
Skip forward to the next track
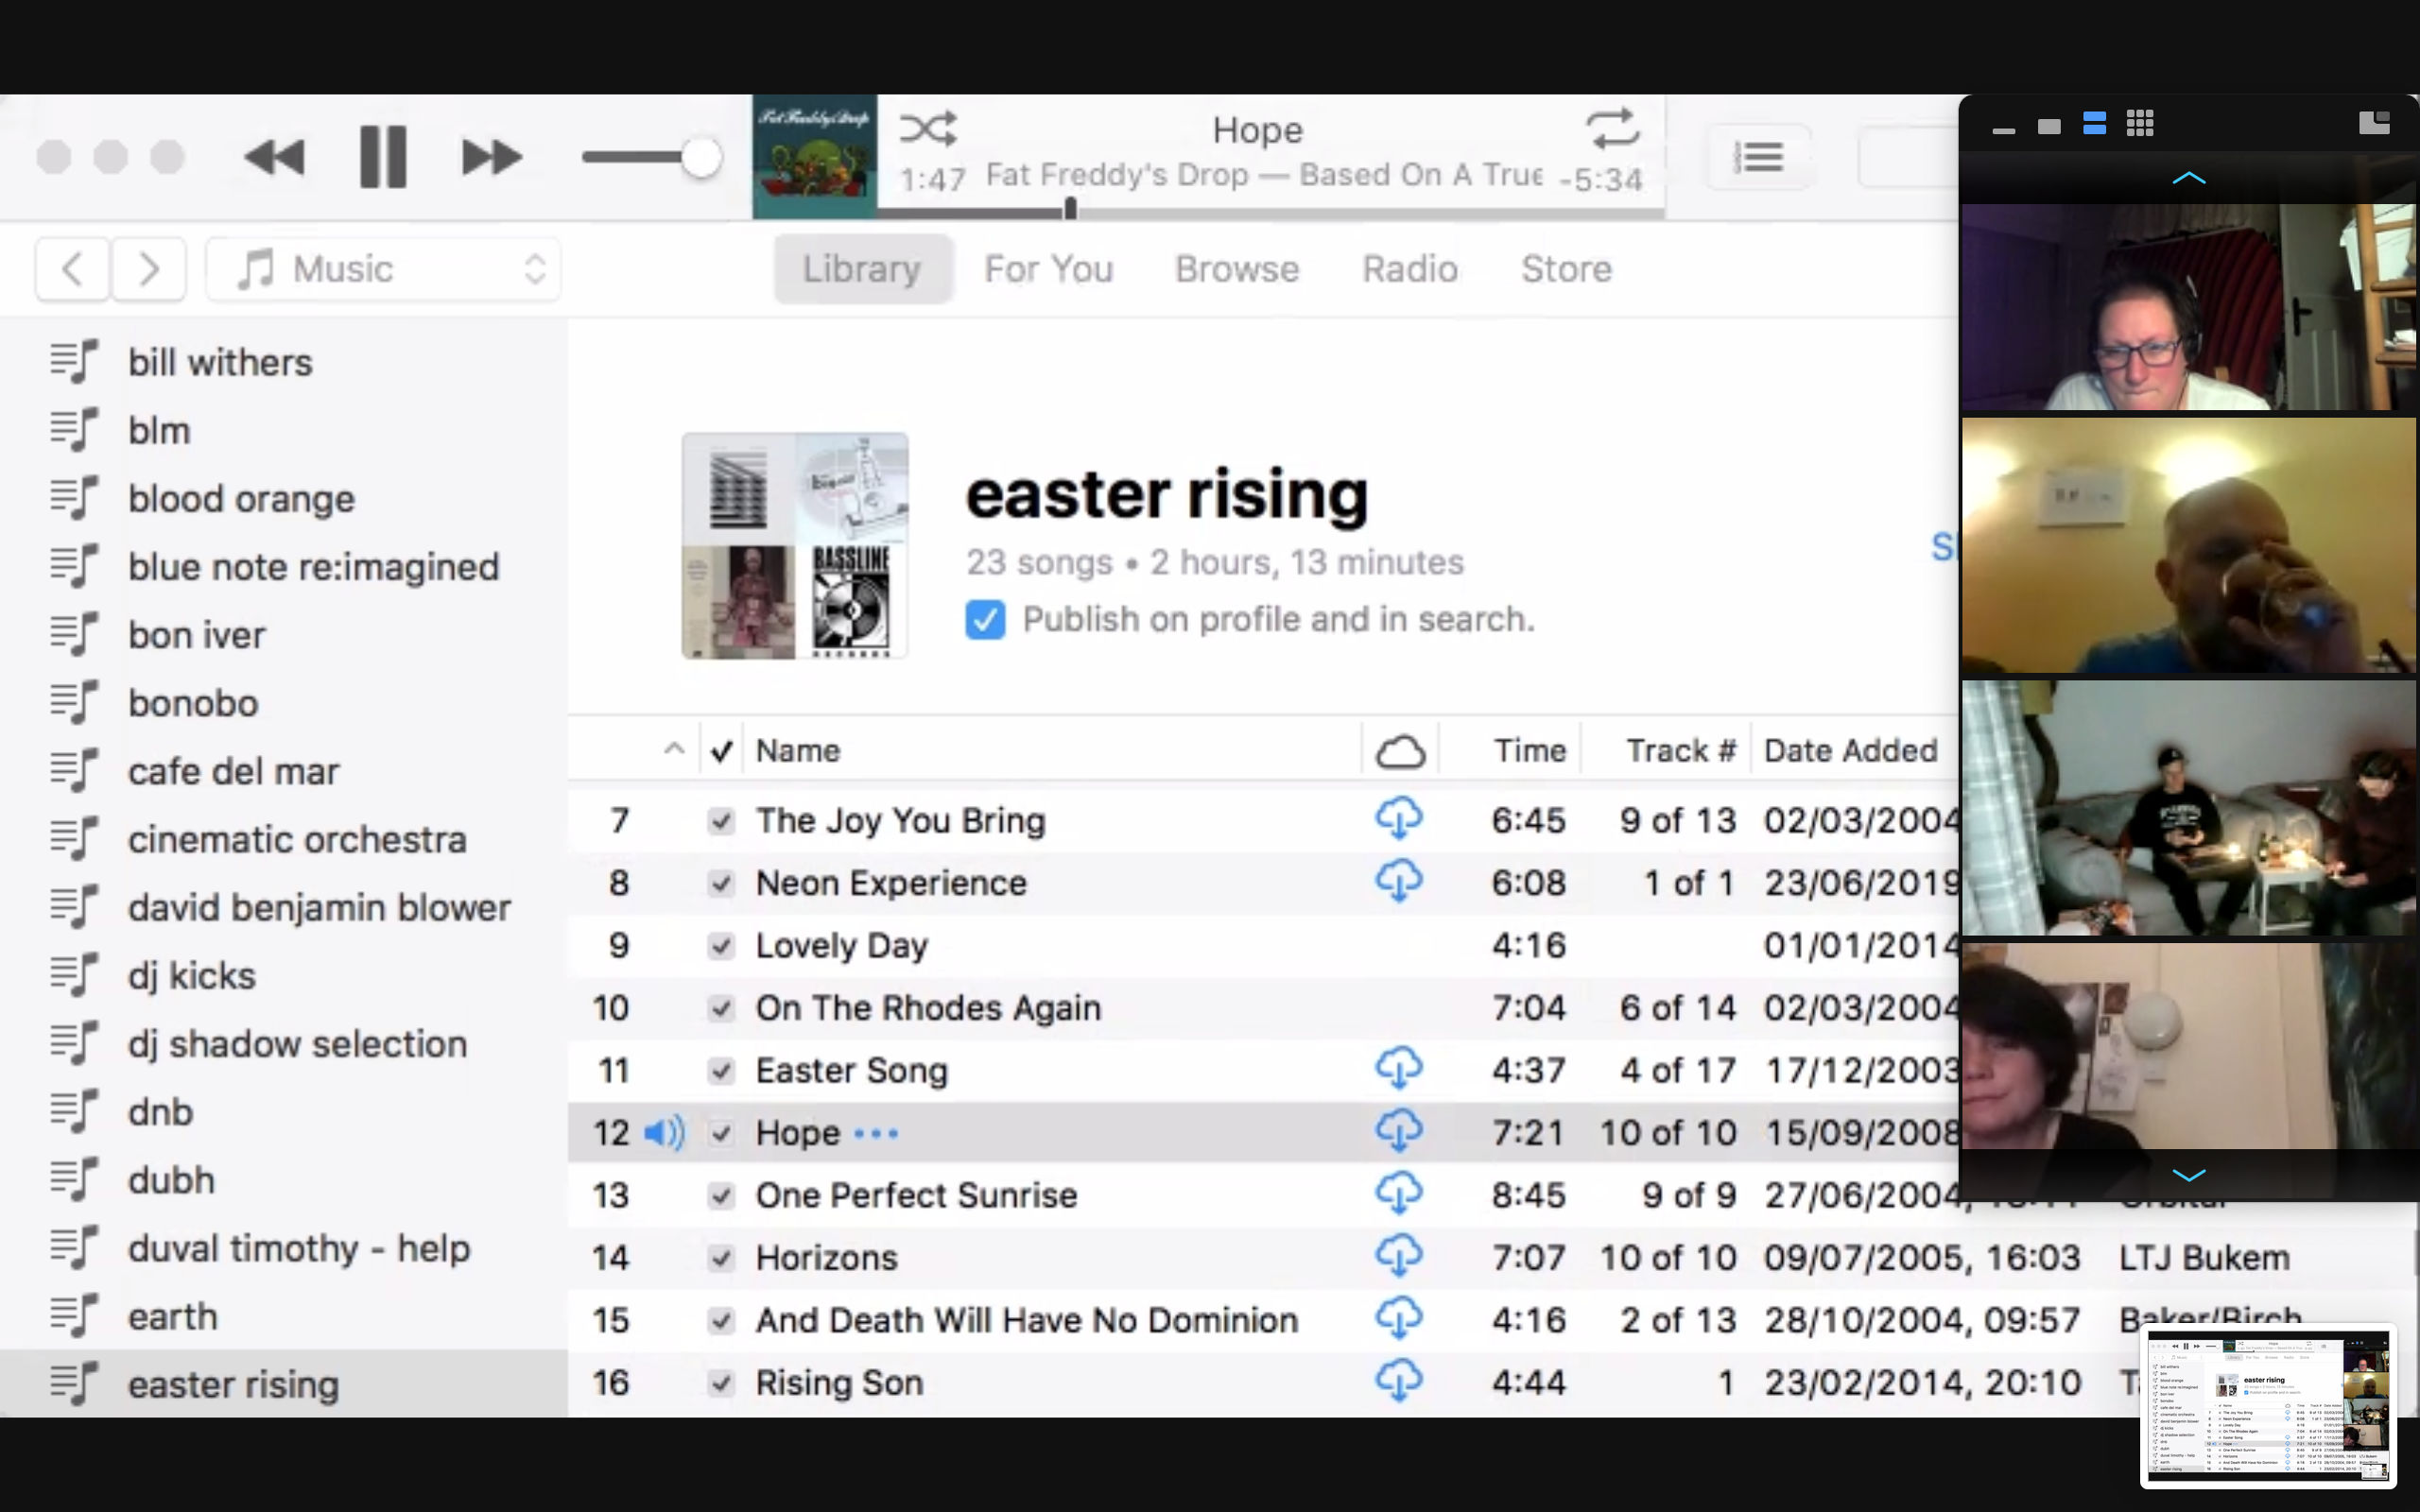pos(491,157)
